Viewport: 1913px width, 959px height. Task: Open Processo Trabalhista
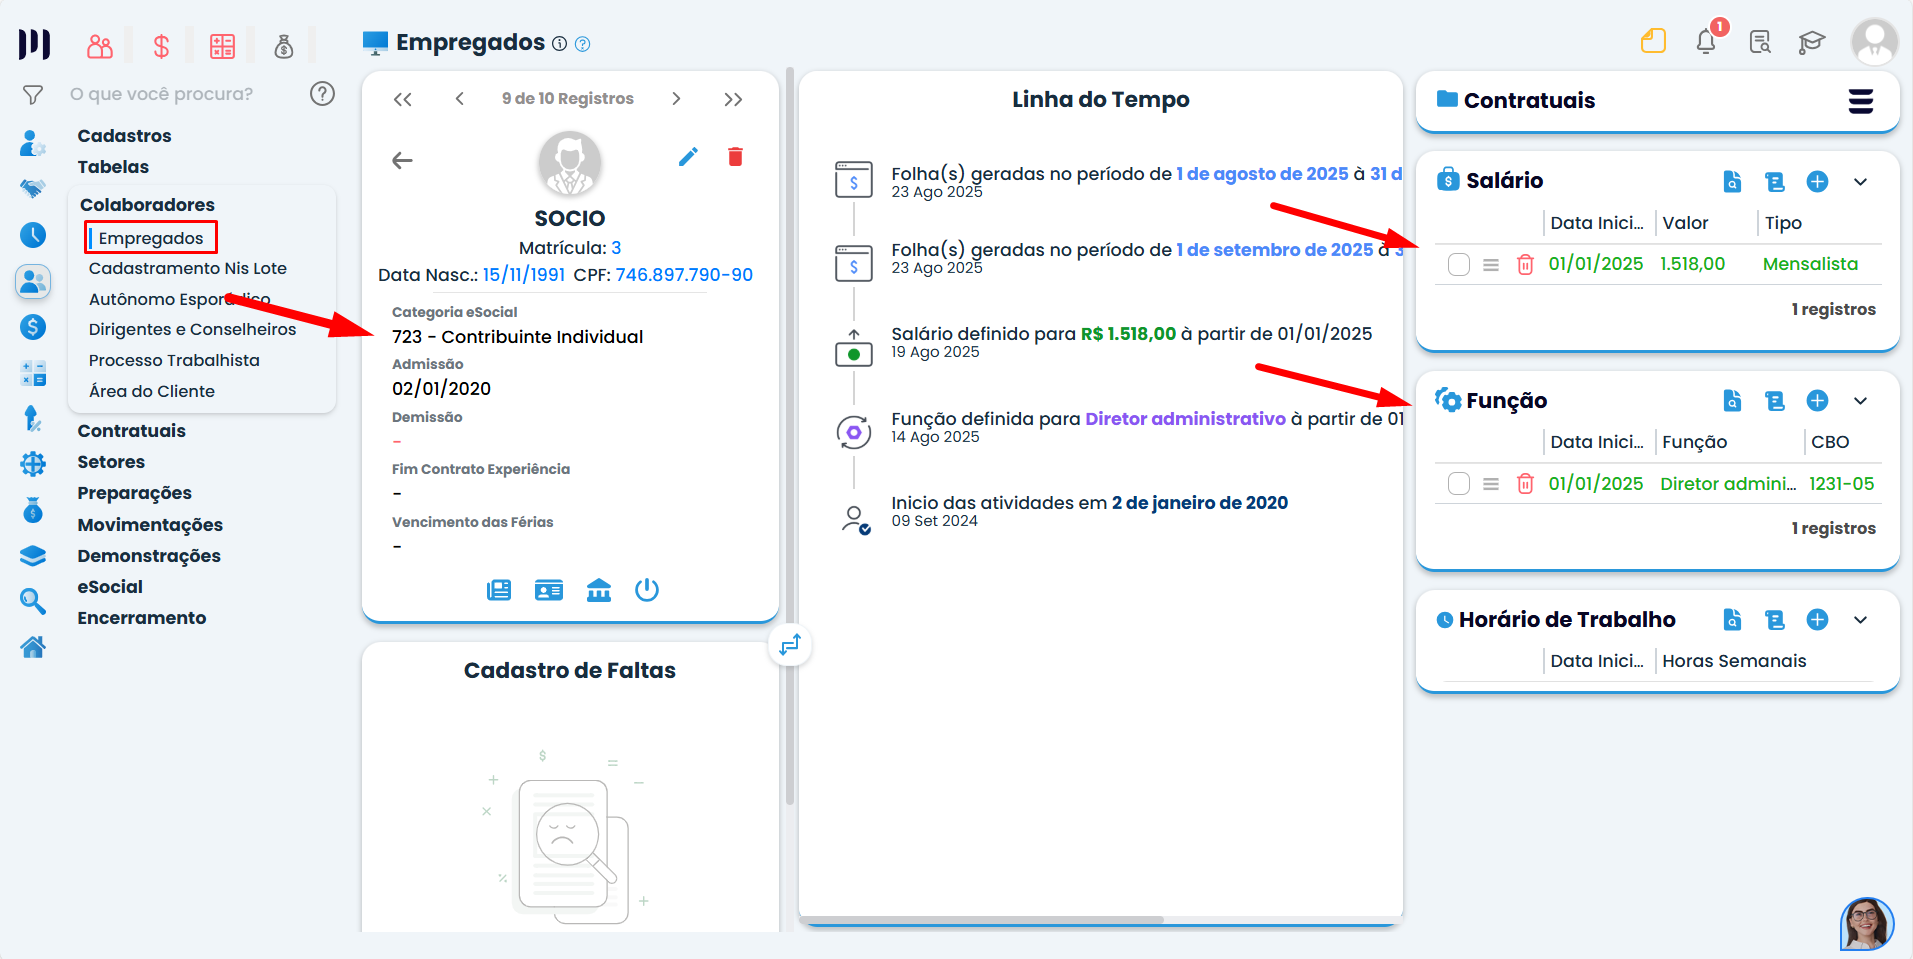click(174, 361)
